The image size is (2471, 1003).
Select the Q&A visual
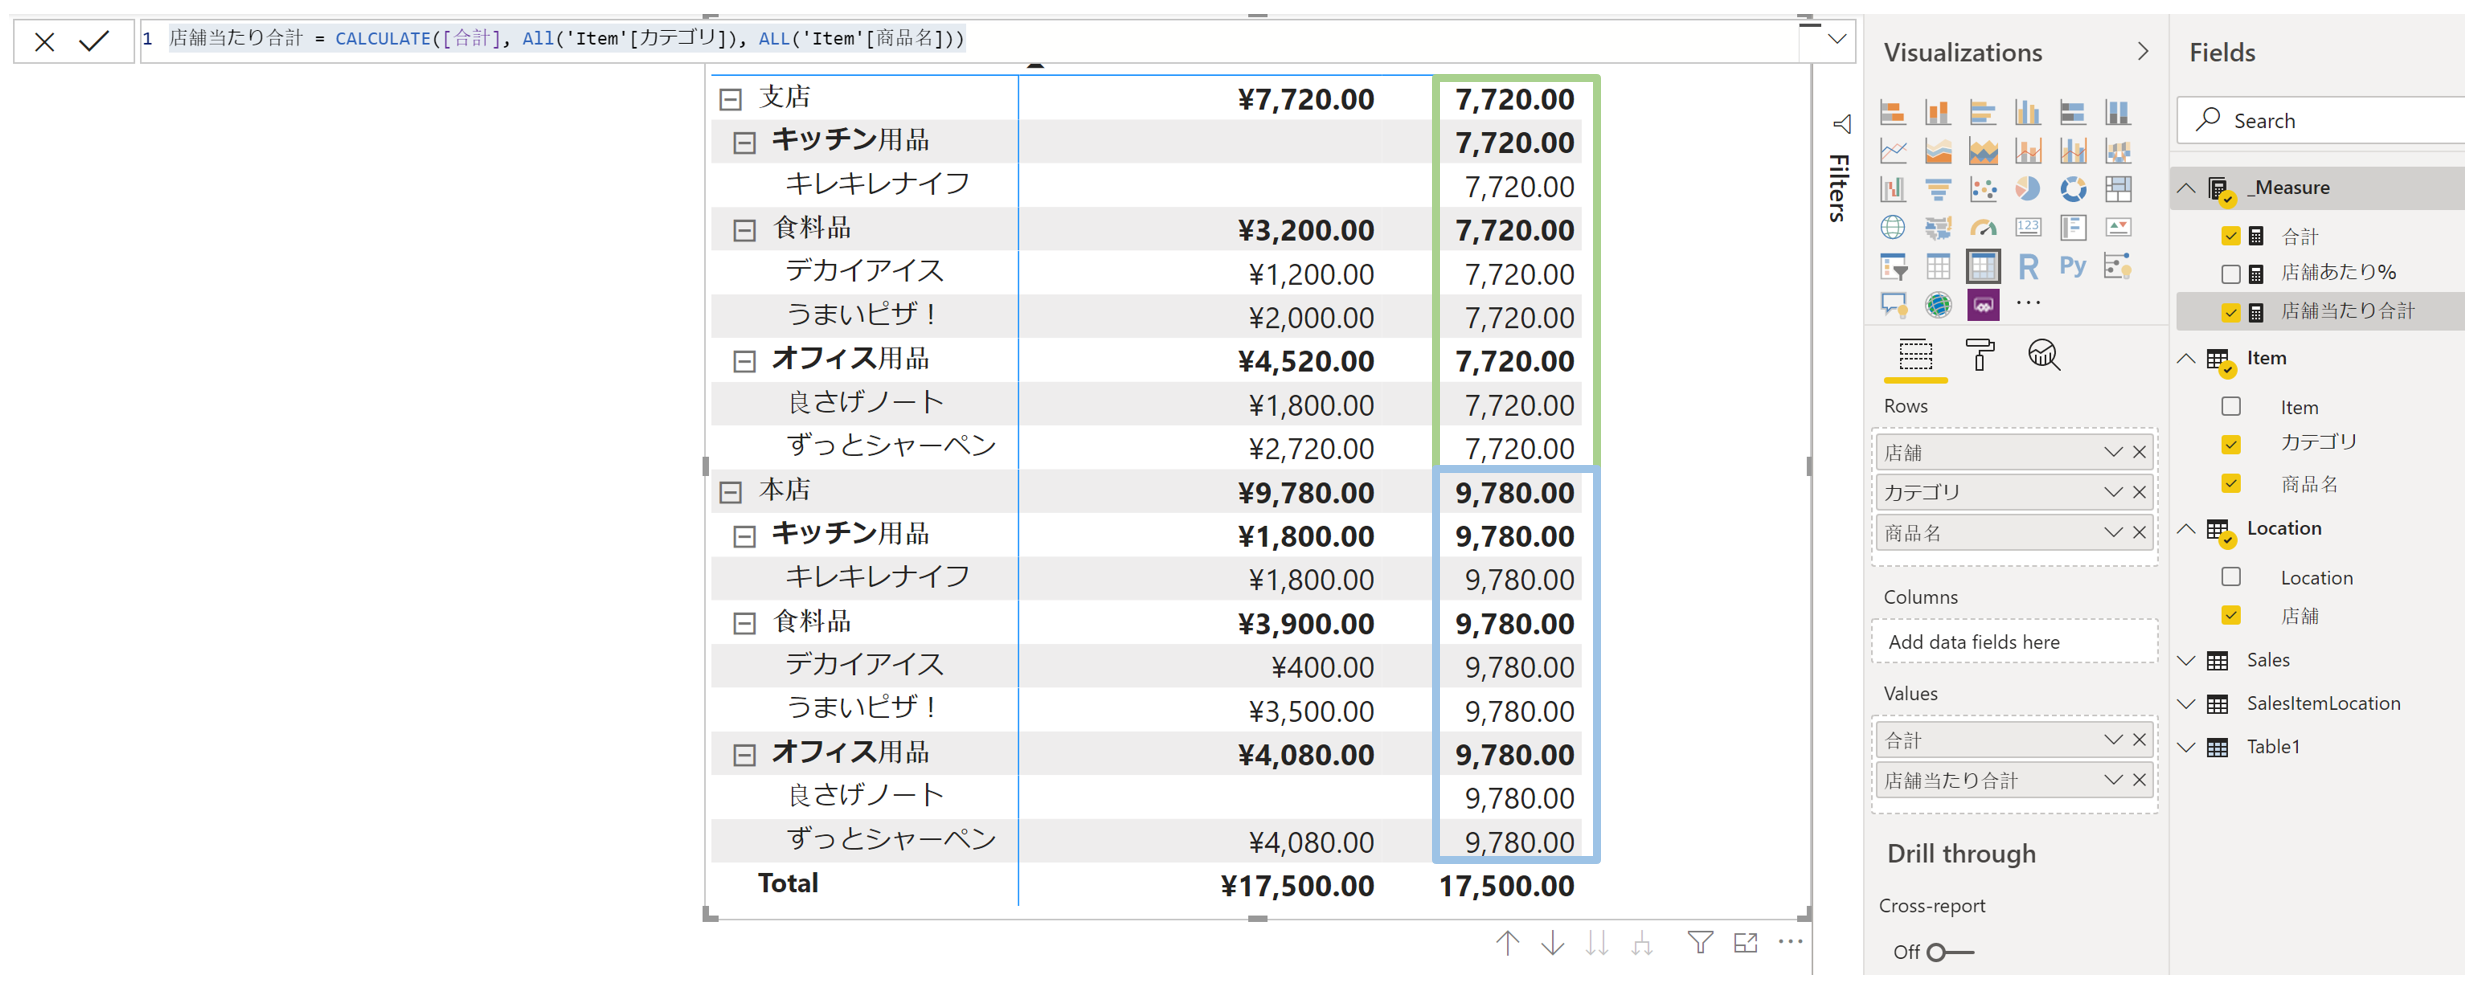pyautogui.click(x=1892, y=305)
